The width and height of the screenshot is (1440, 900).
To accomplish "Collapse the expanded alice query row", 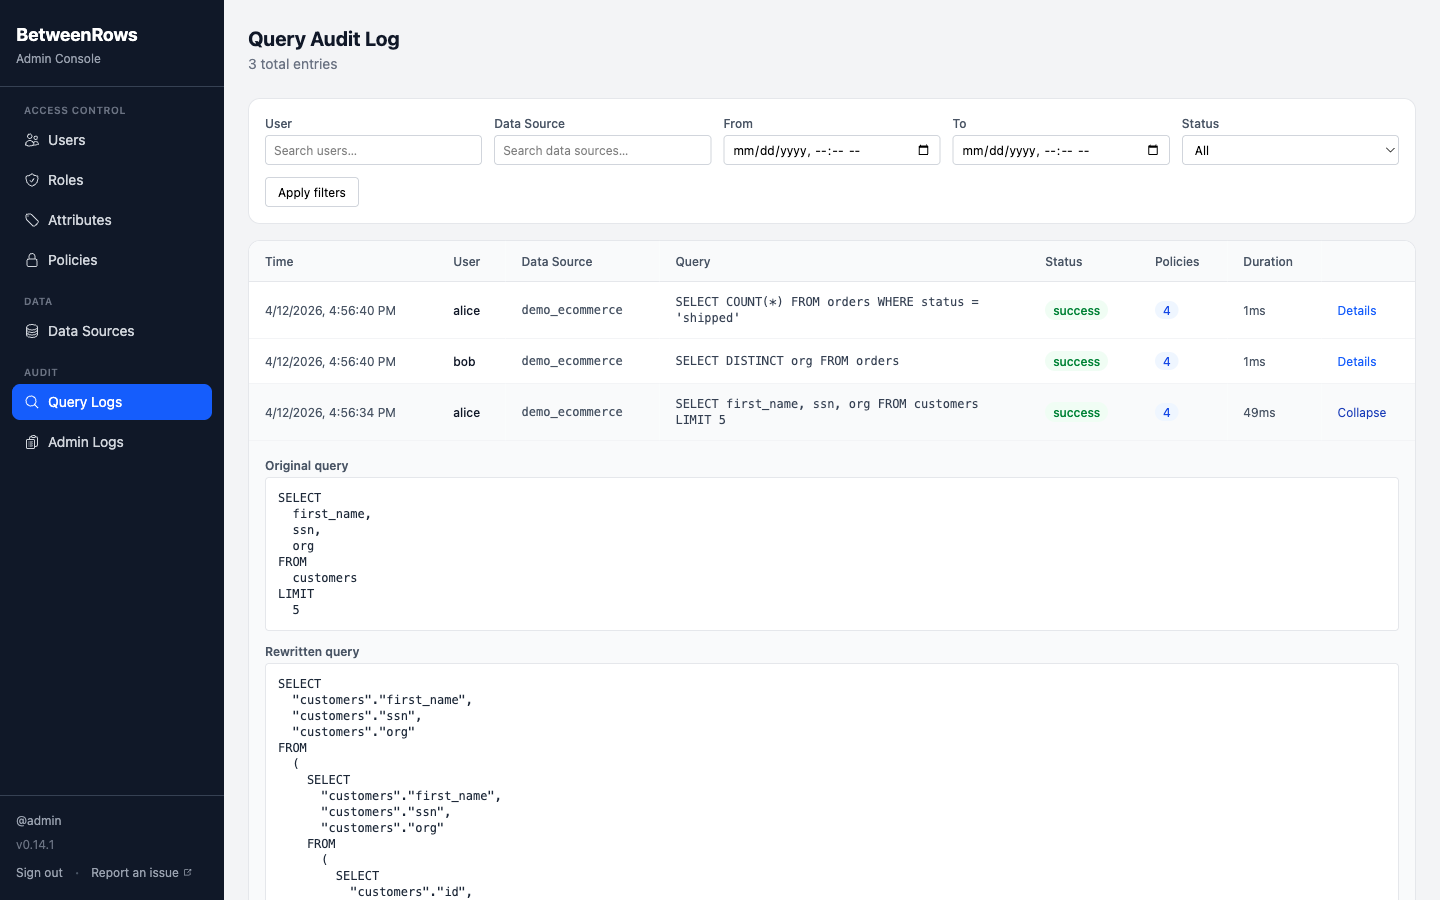I will [1361, 412].
